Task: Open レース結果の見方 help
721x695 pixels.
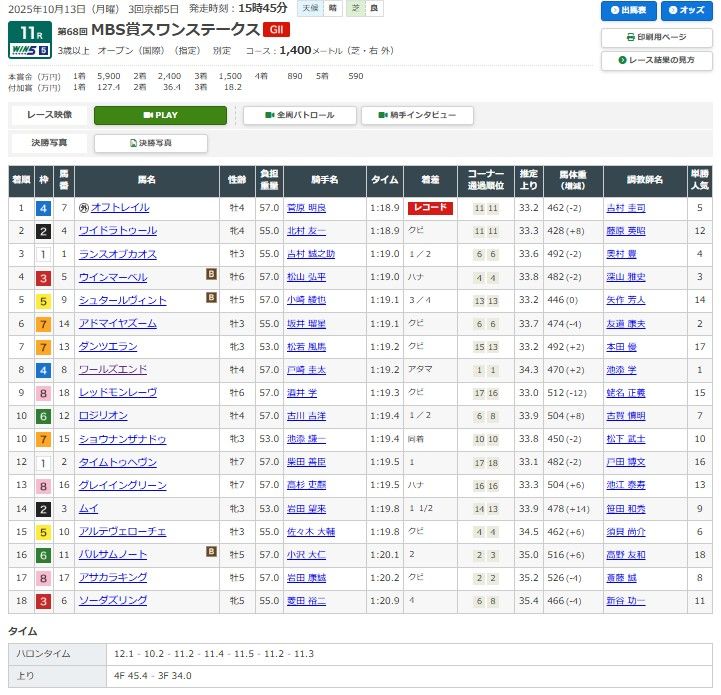Action: point(657,60)
